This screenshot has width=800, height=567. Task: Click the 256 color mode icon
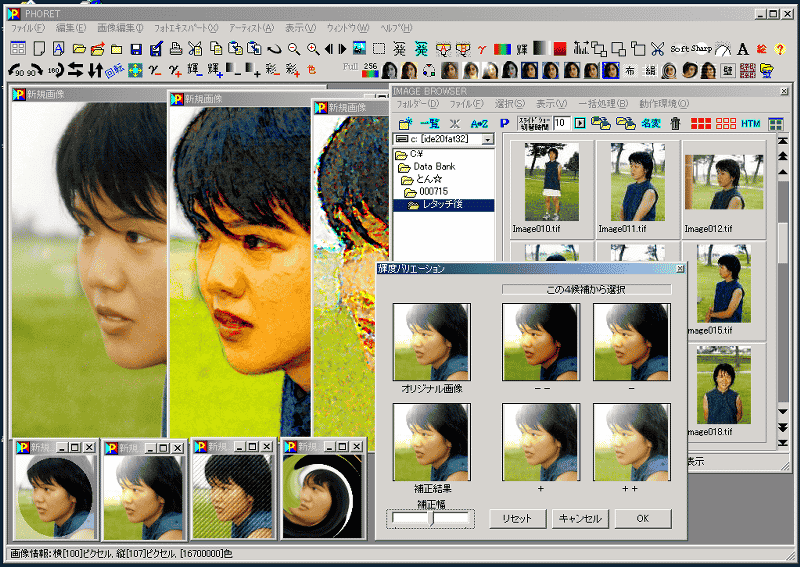370,70
